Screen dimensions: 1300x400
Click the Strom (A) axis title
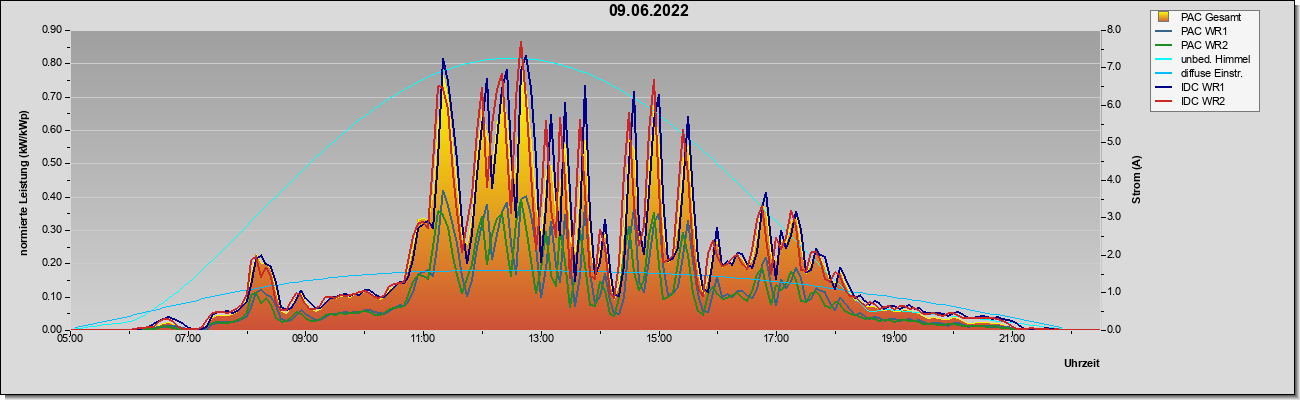point(1136,180)
